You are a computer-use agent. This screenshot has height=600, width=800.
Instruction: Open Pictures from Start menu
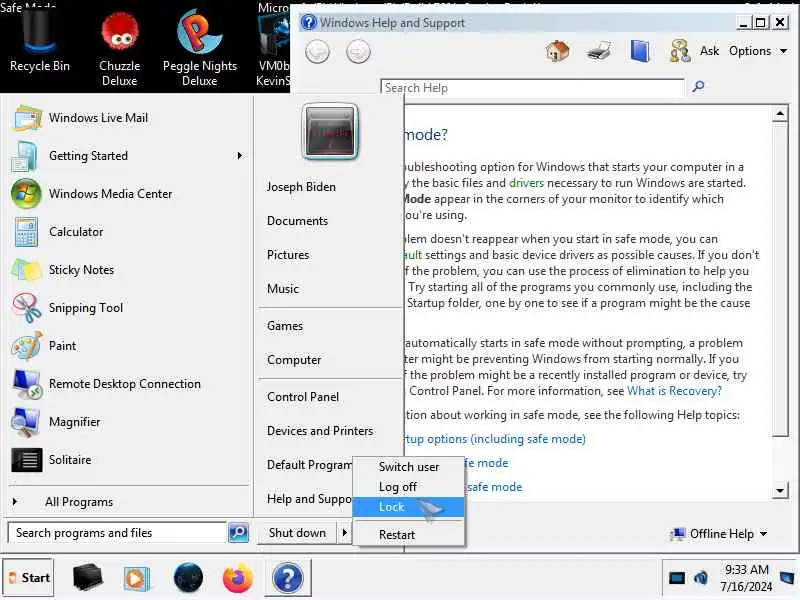pyautogui.click(x=288, y=255)
